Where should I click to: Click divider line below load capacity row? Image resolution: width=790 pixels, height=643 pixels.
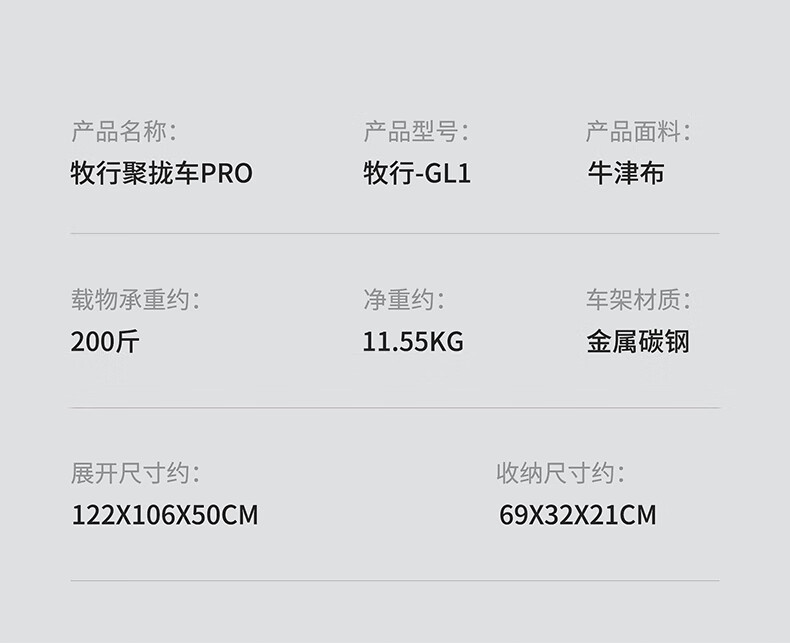395,408
